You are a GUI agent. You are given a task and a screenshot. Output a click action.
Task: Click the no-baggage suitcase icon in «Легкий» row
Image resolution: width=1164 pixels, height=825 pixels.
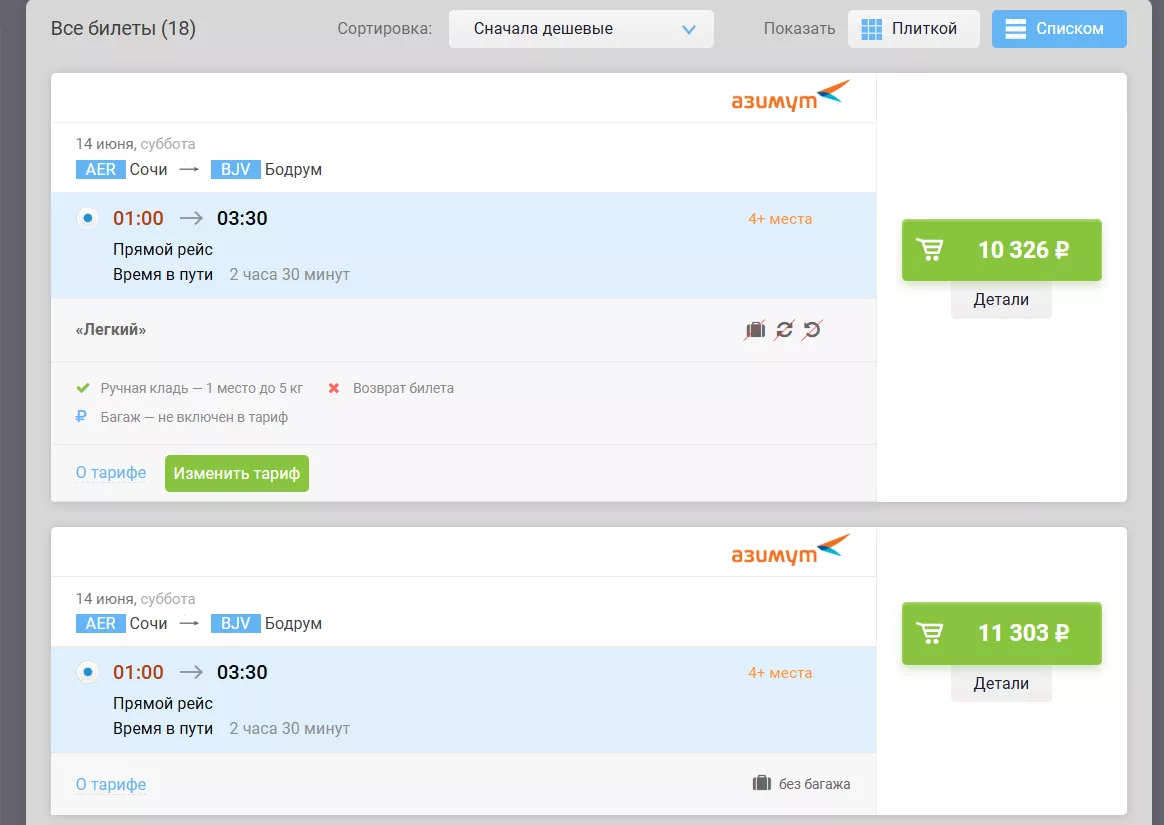pos(755,330)
